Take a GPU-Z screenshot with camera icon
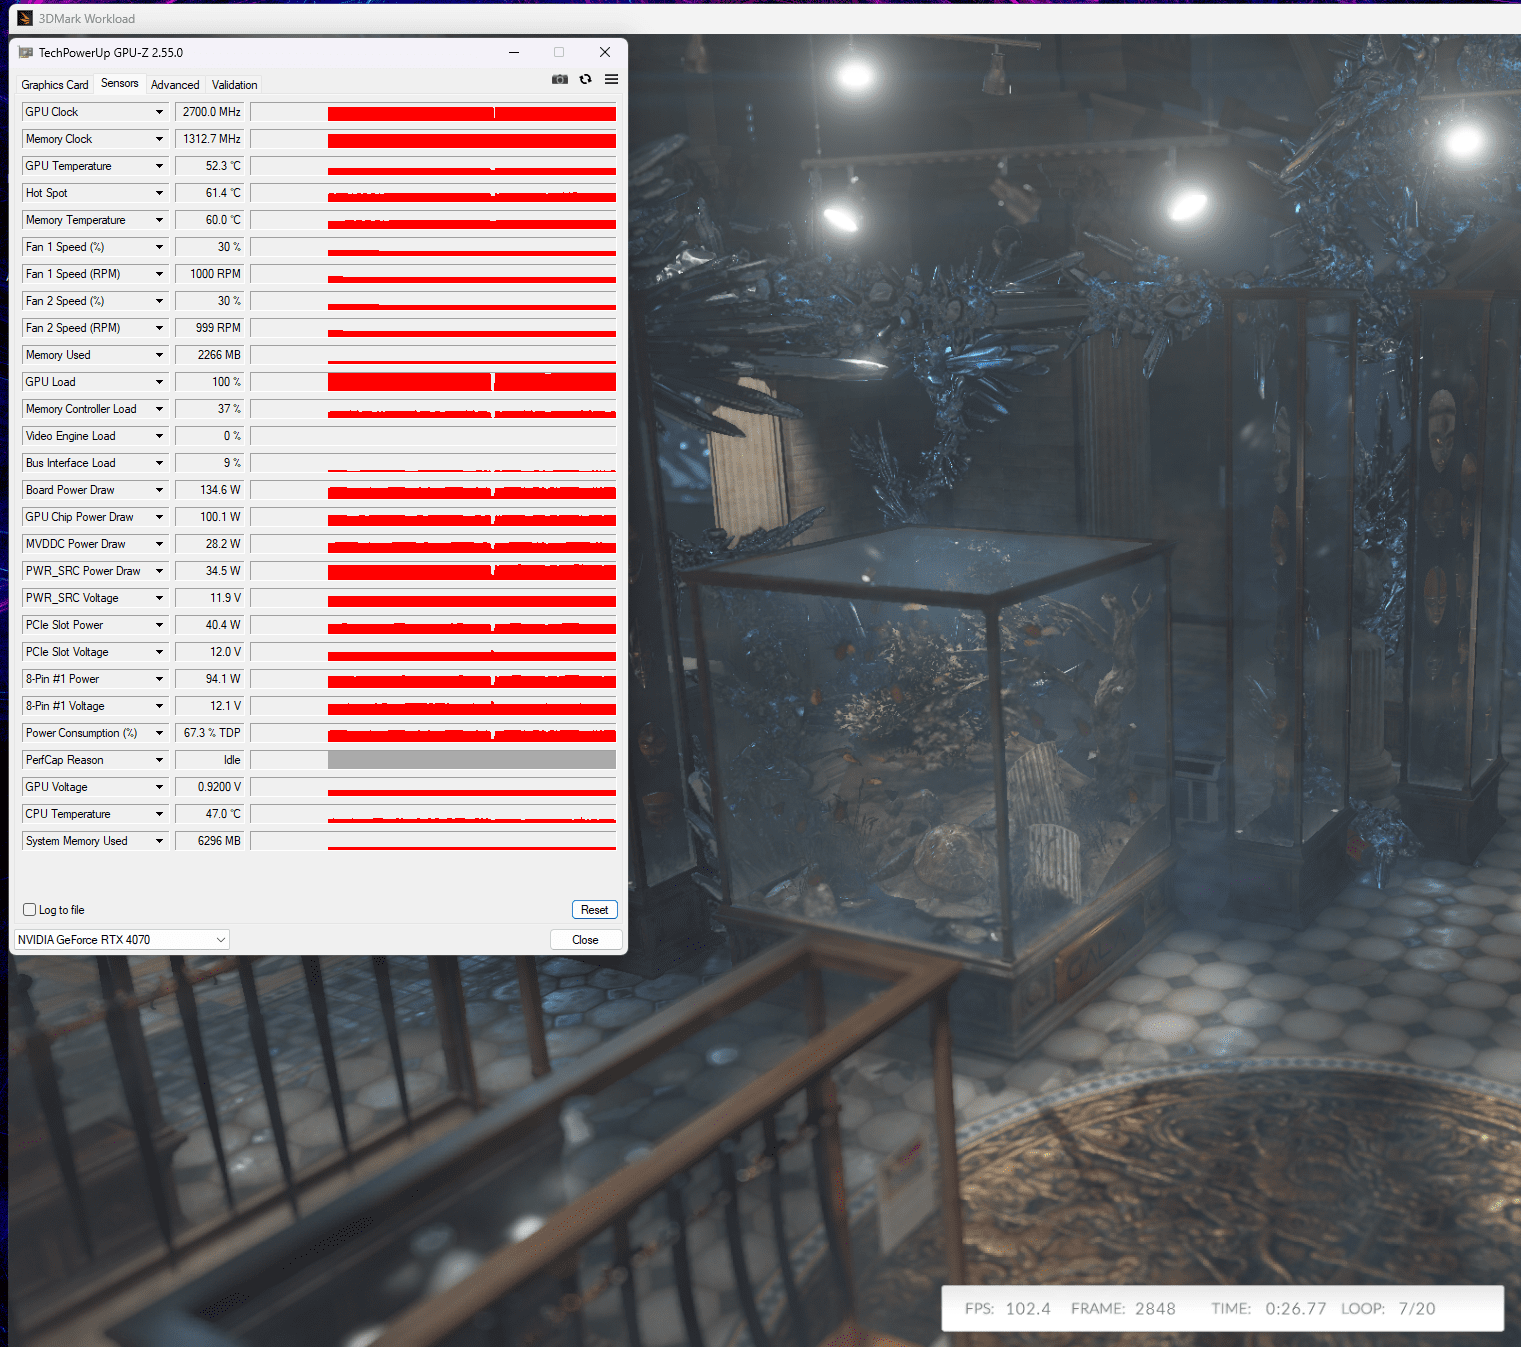Viewport: 1521px width, 1347px height. pos(560,79)
